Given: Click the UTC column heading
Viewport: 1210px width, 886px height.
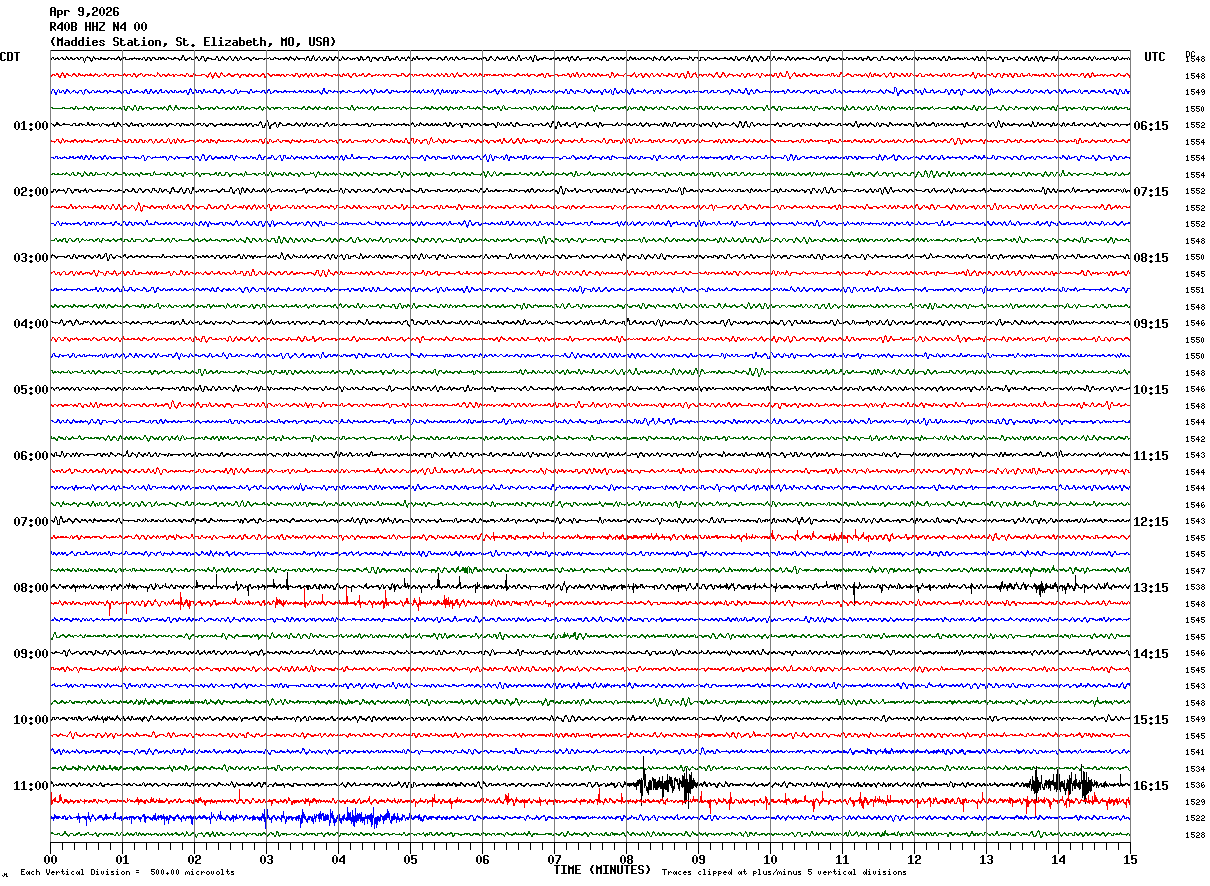Looking at the screenshot, I should point(1155,57).
